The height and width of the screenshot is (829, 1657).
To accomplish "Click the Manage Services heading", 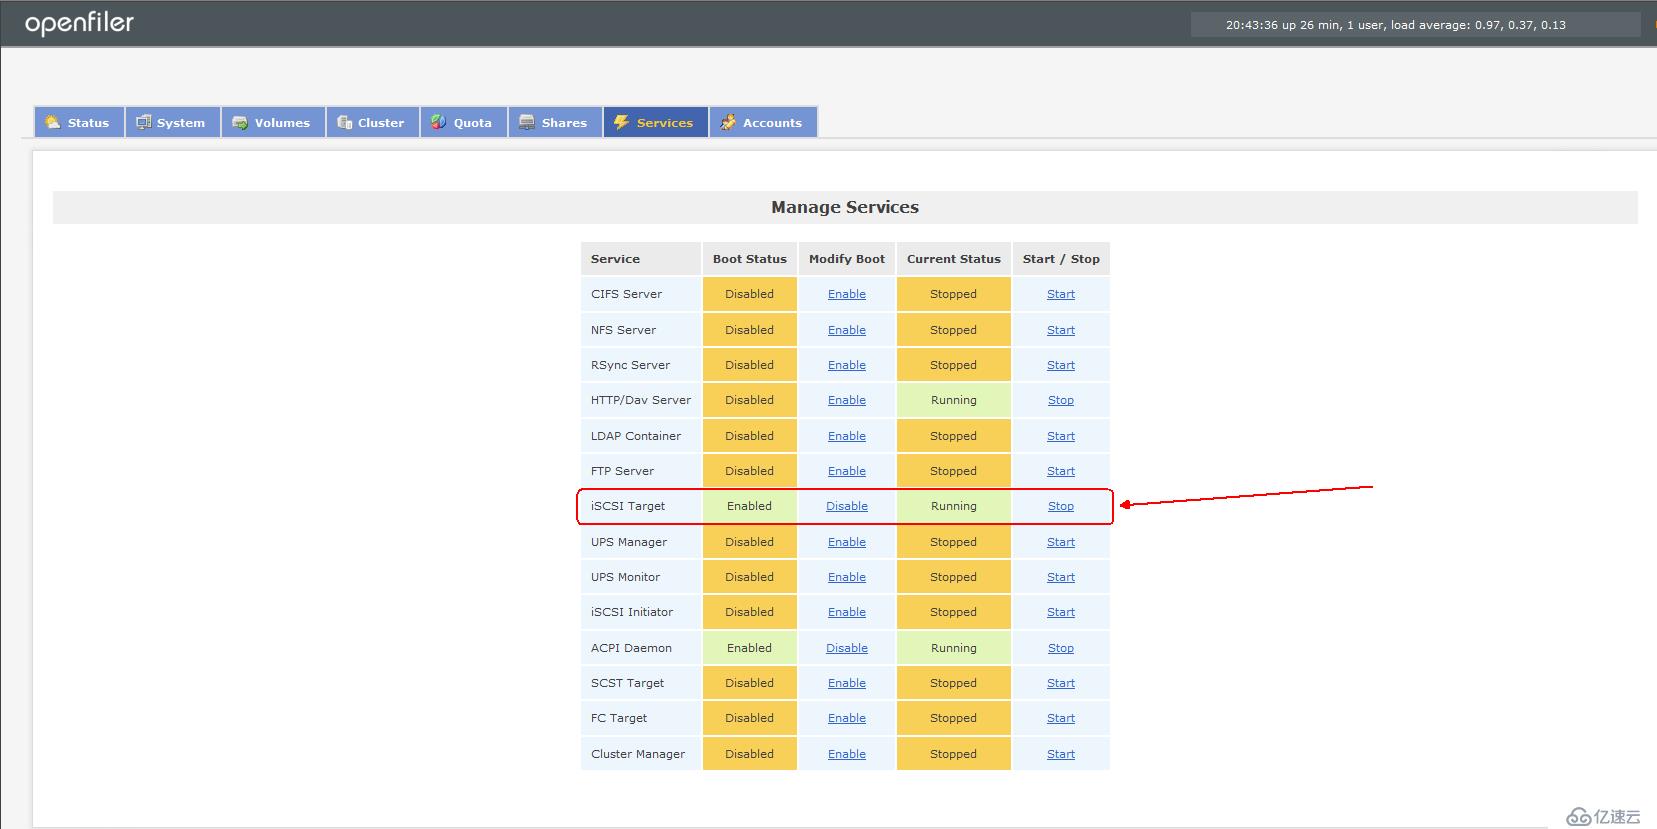I will [x=845, y=207].
